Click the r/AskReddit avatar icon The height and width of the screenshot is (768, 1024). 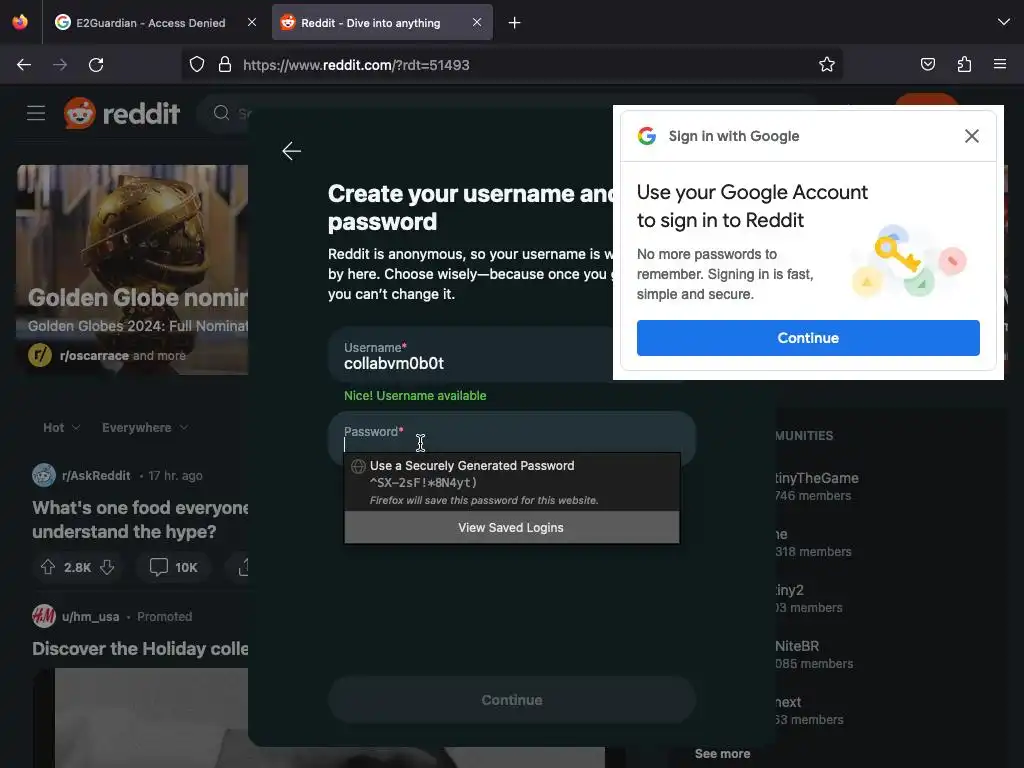[44, 475]
